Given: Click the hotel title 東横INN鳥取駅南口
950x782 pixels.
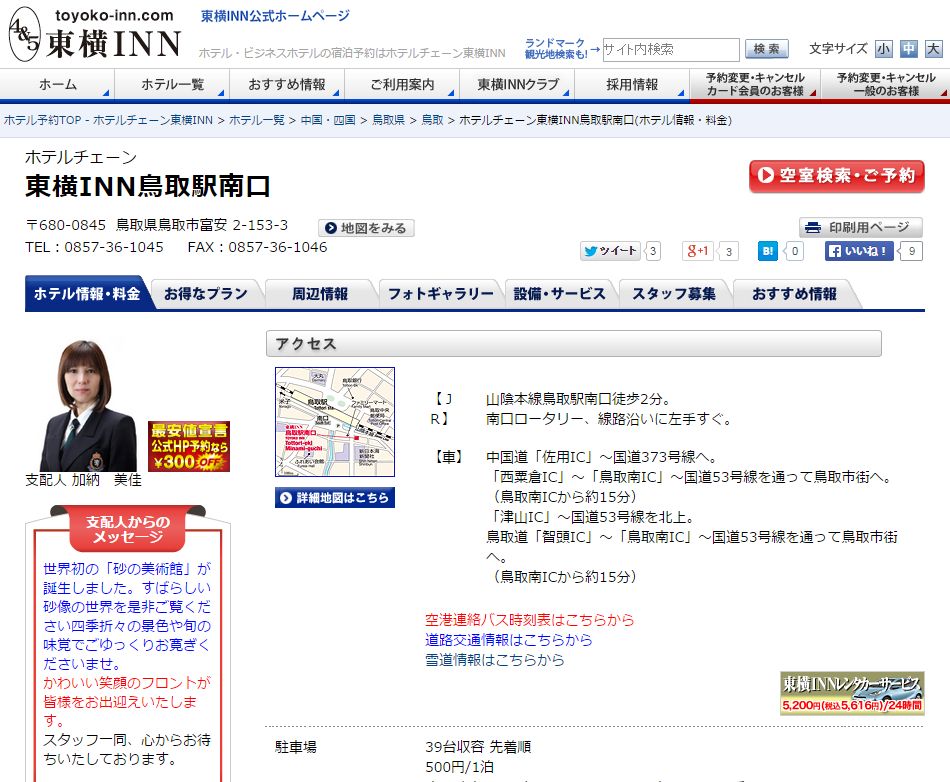Looking at the screenshot, I should [x=148, y=186].
